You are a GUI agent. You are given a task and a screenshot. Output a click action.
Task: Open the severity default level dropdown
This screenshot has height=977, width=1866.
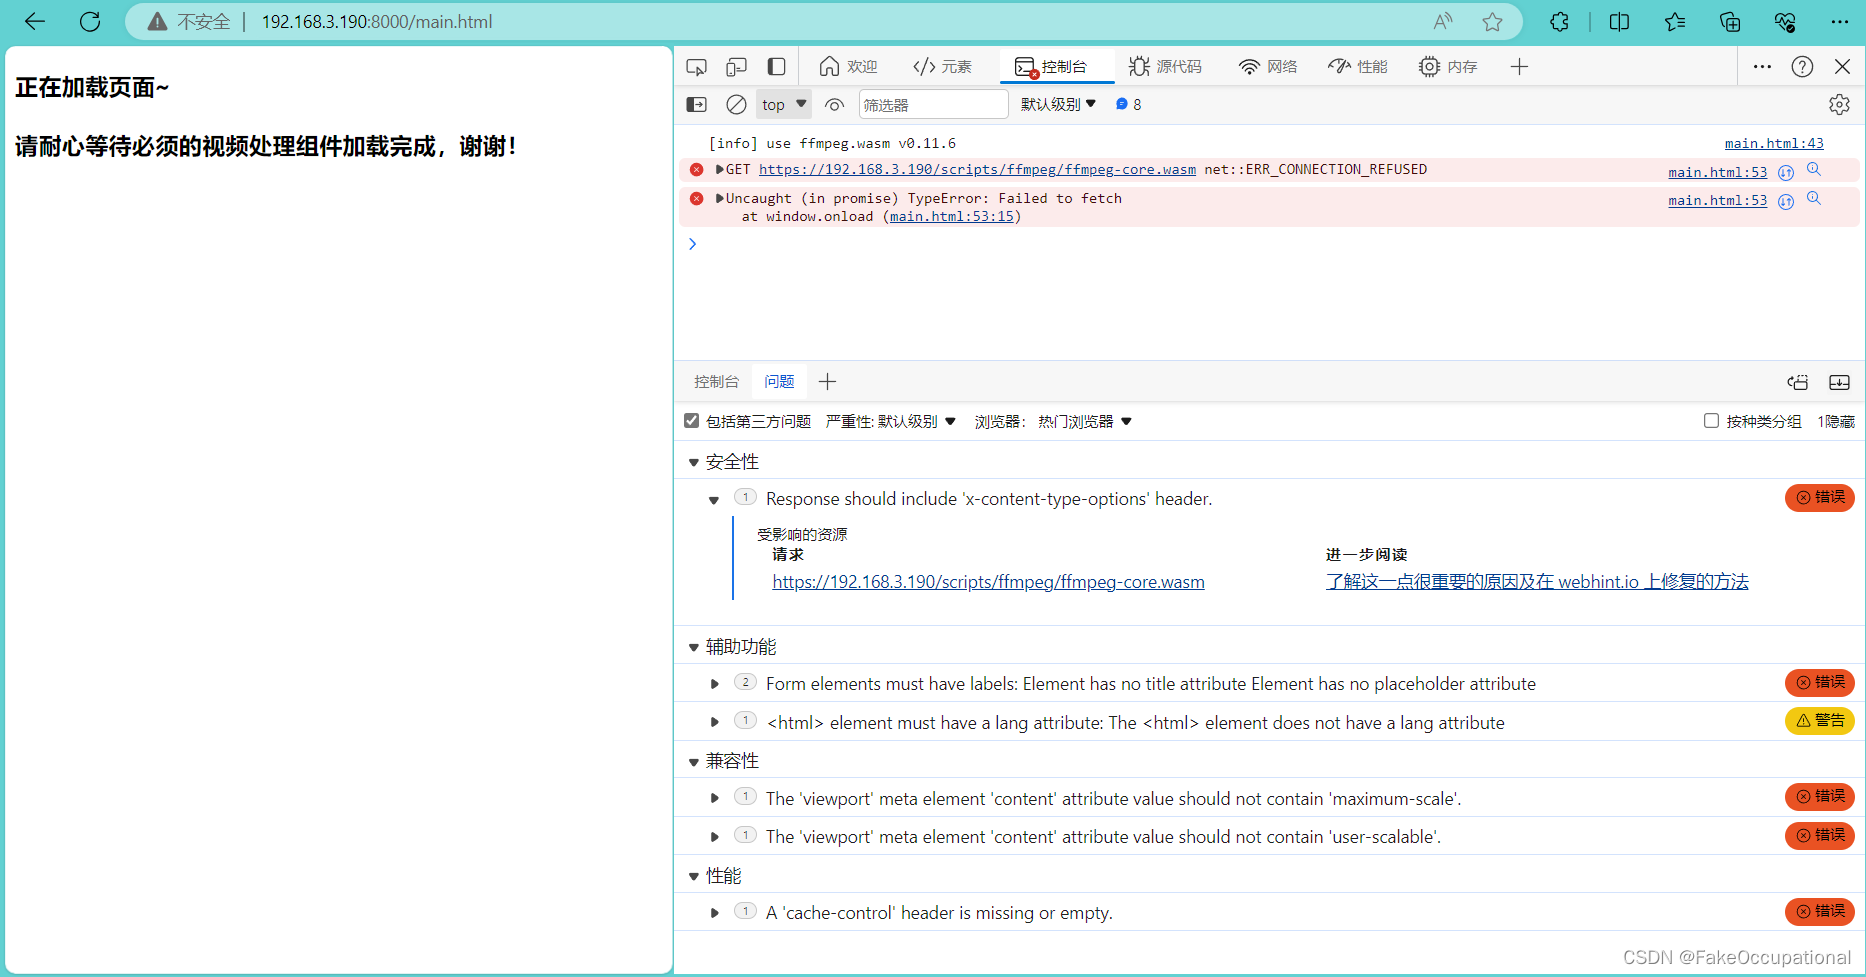[x=891, y=421]
